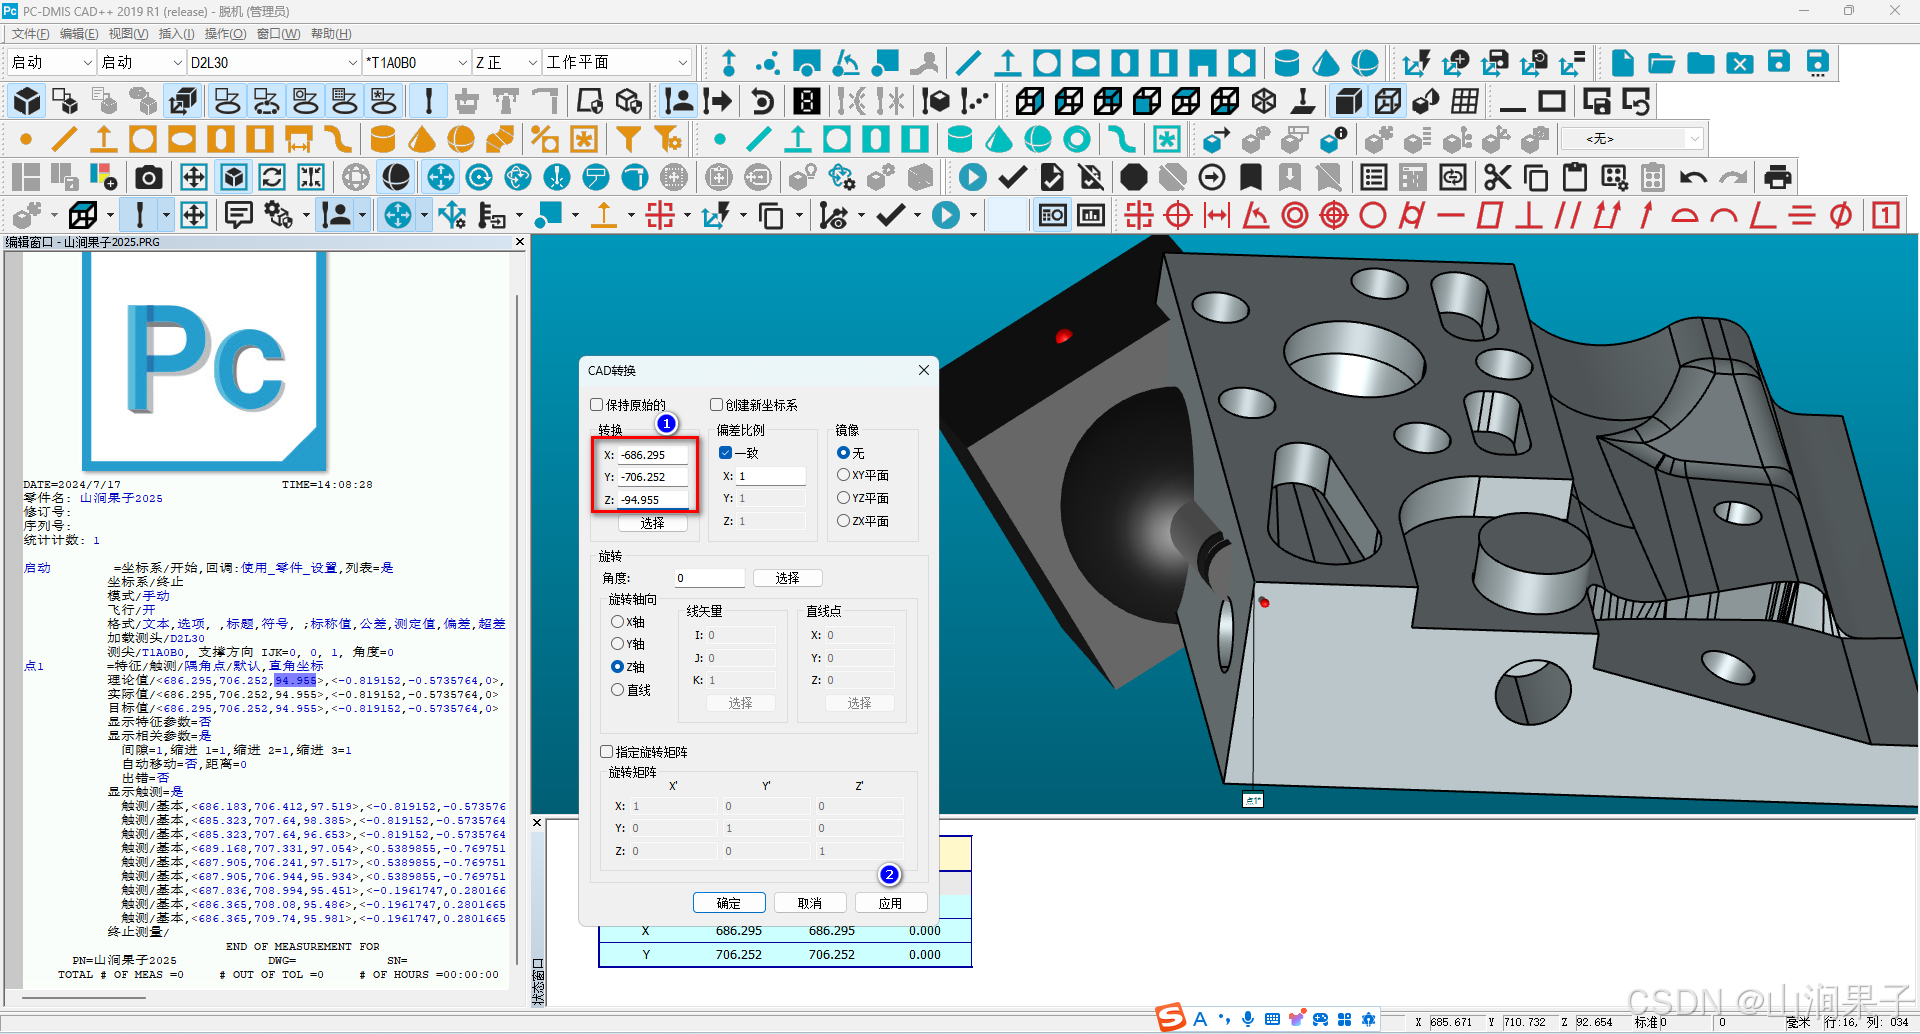This screenshot has width=1920, height=1034.
Task: Open the 帮助(H) menu
Action: pyautogui.click(x=331, y=34)
